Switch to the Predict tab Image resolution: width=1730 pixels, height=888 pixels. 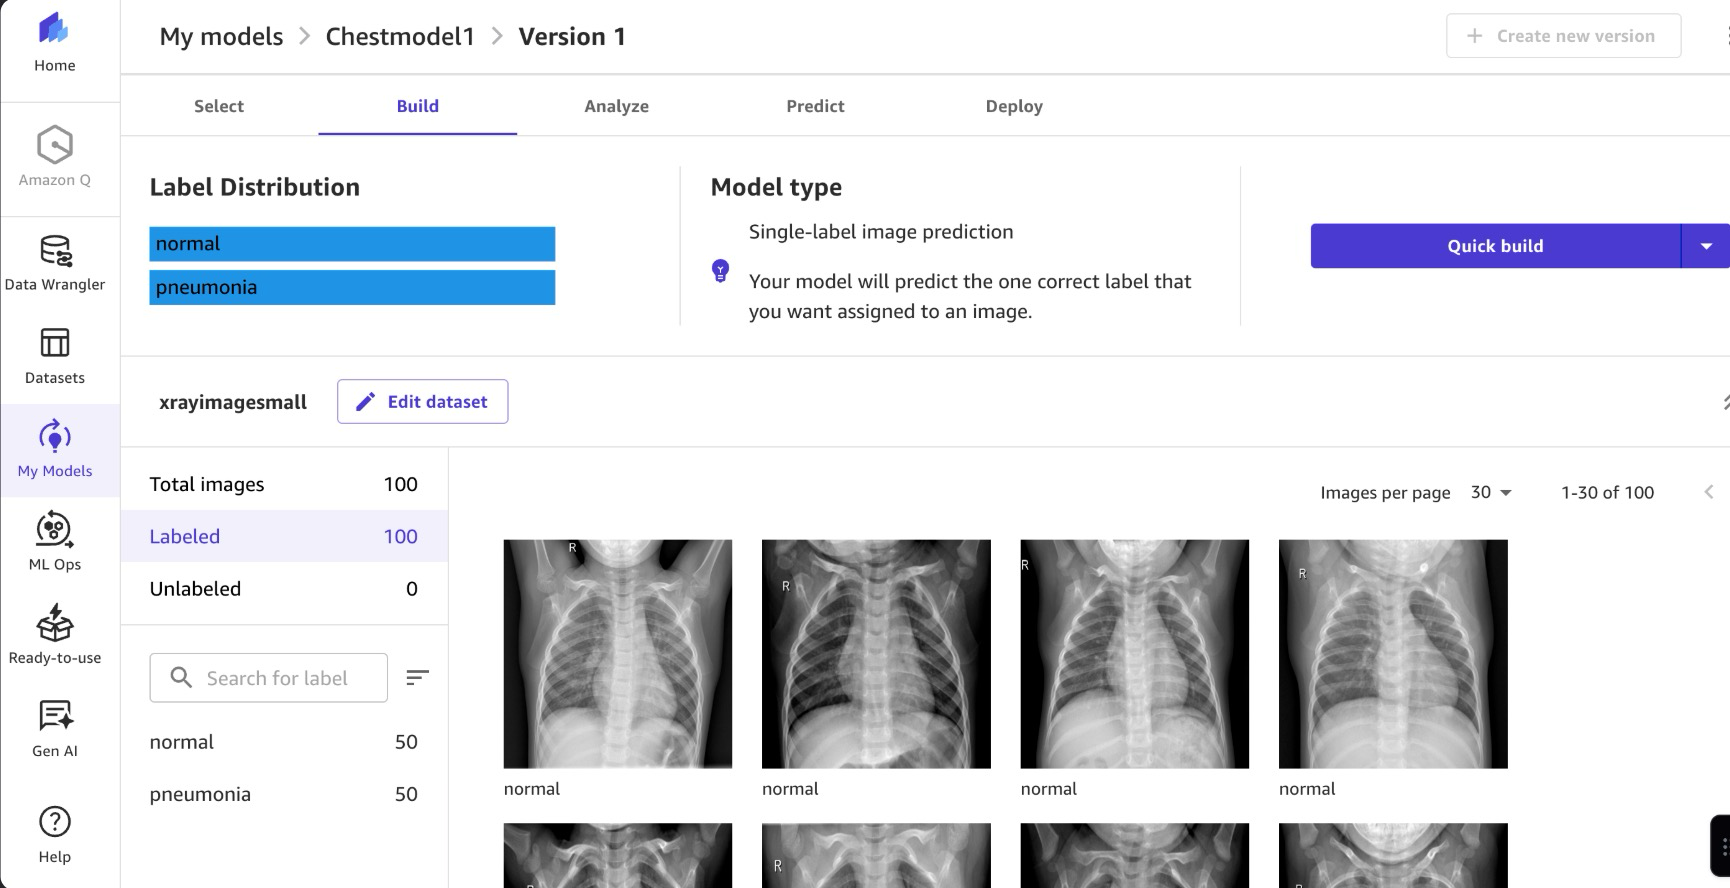[815, 106]
